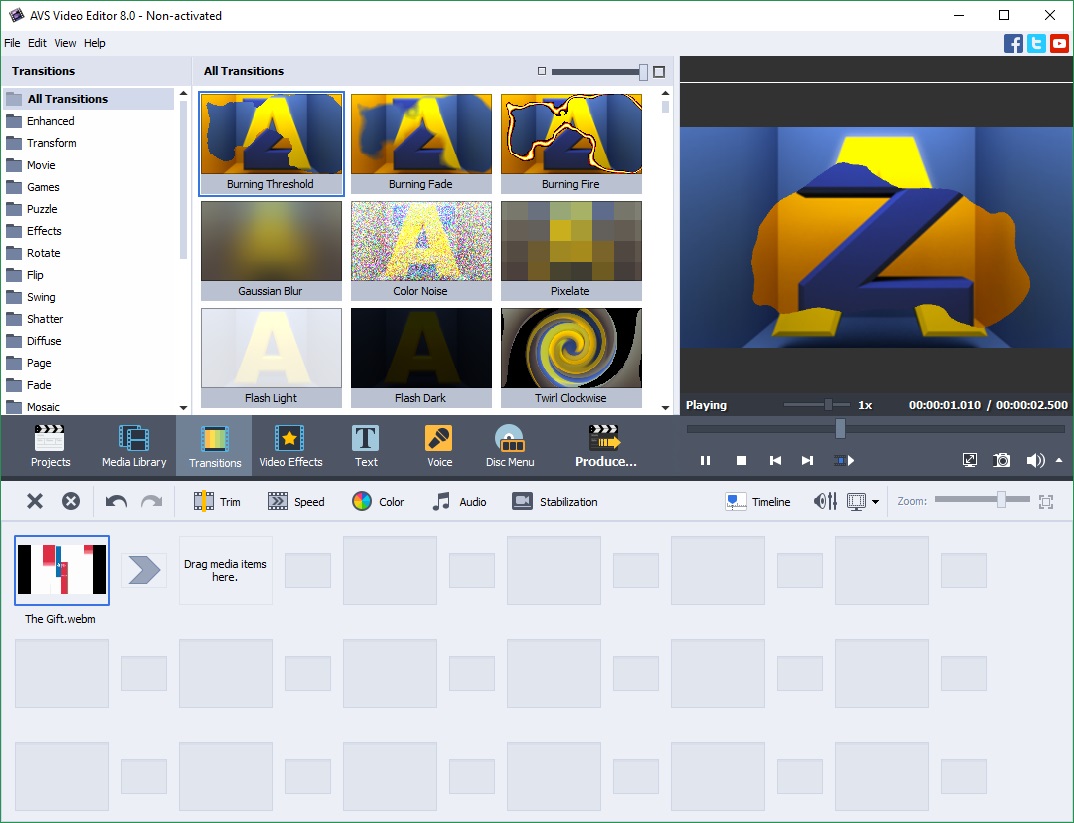The height and width of the screenshot is (823, 1074).
Task: Select the Puzzle transitions folder
Action: tap(89, 209)
